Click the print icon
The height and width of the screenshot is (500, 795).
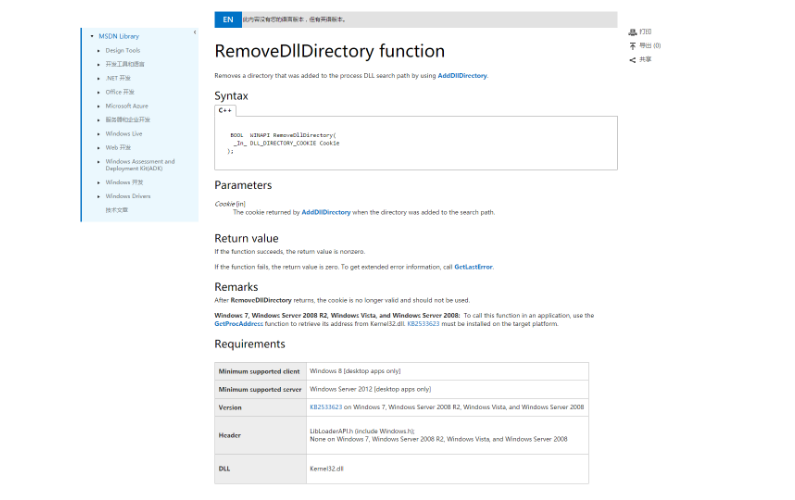(x=633, y=32)
